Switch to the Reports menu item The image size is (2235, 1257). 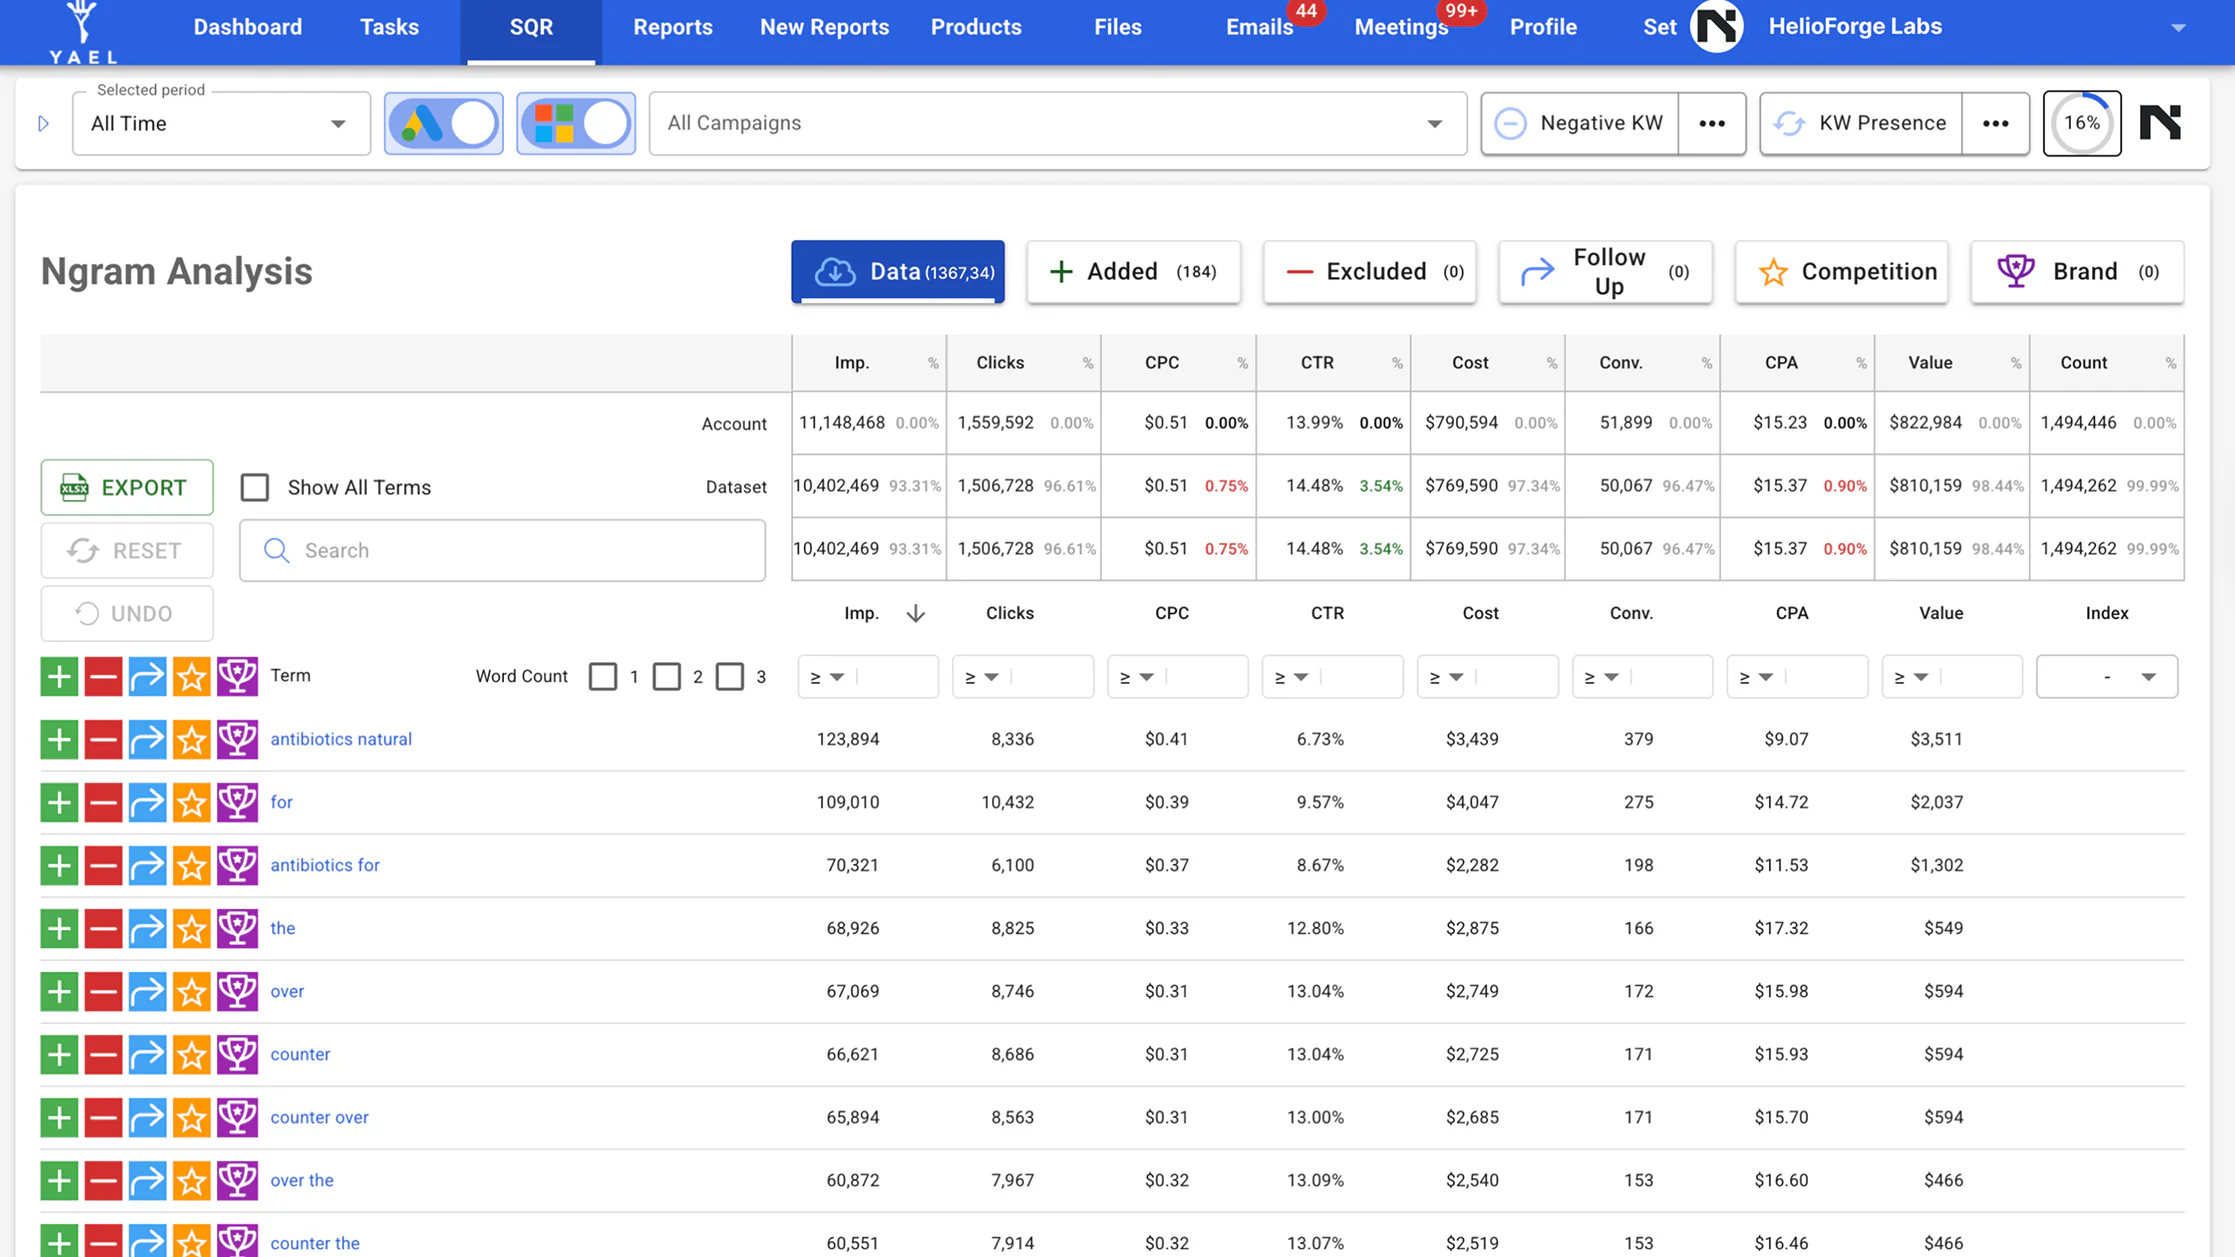[673, 27]
